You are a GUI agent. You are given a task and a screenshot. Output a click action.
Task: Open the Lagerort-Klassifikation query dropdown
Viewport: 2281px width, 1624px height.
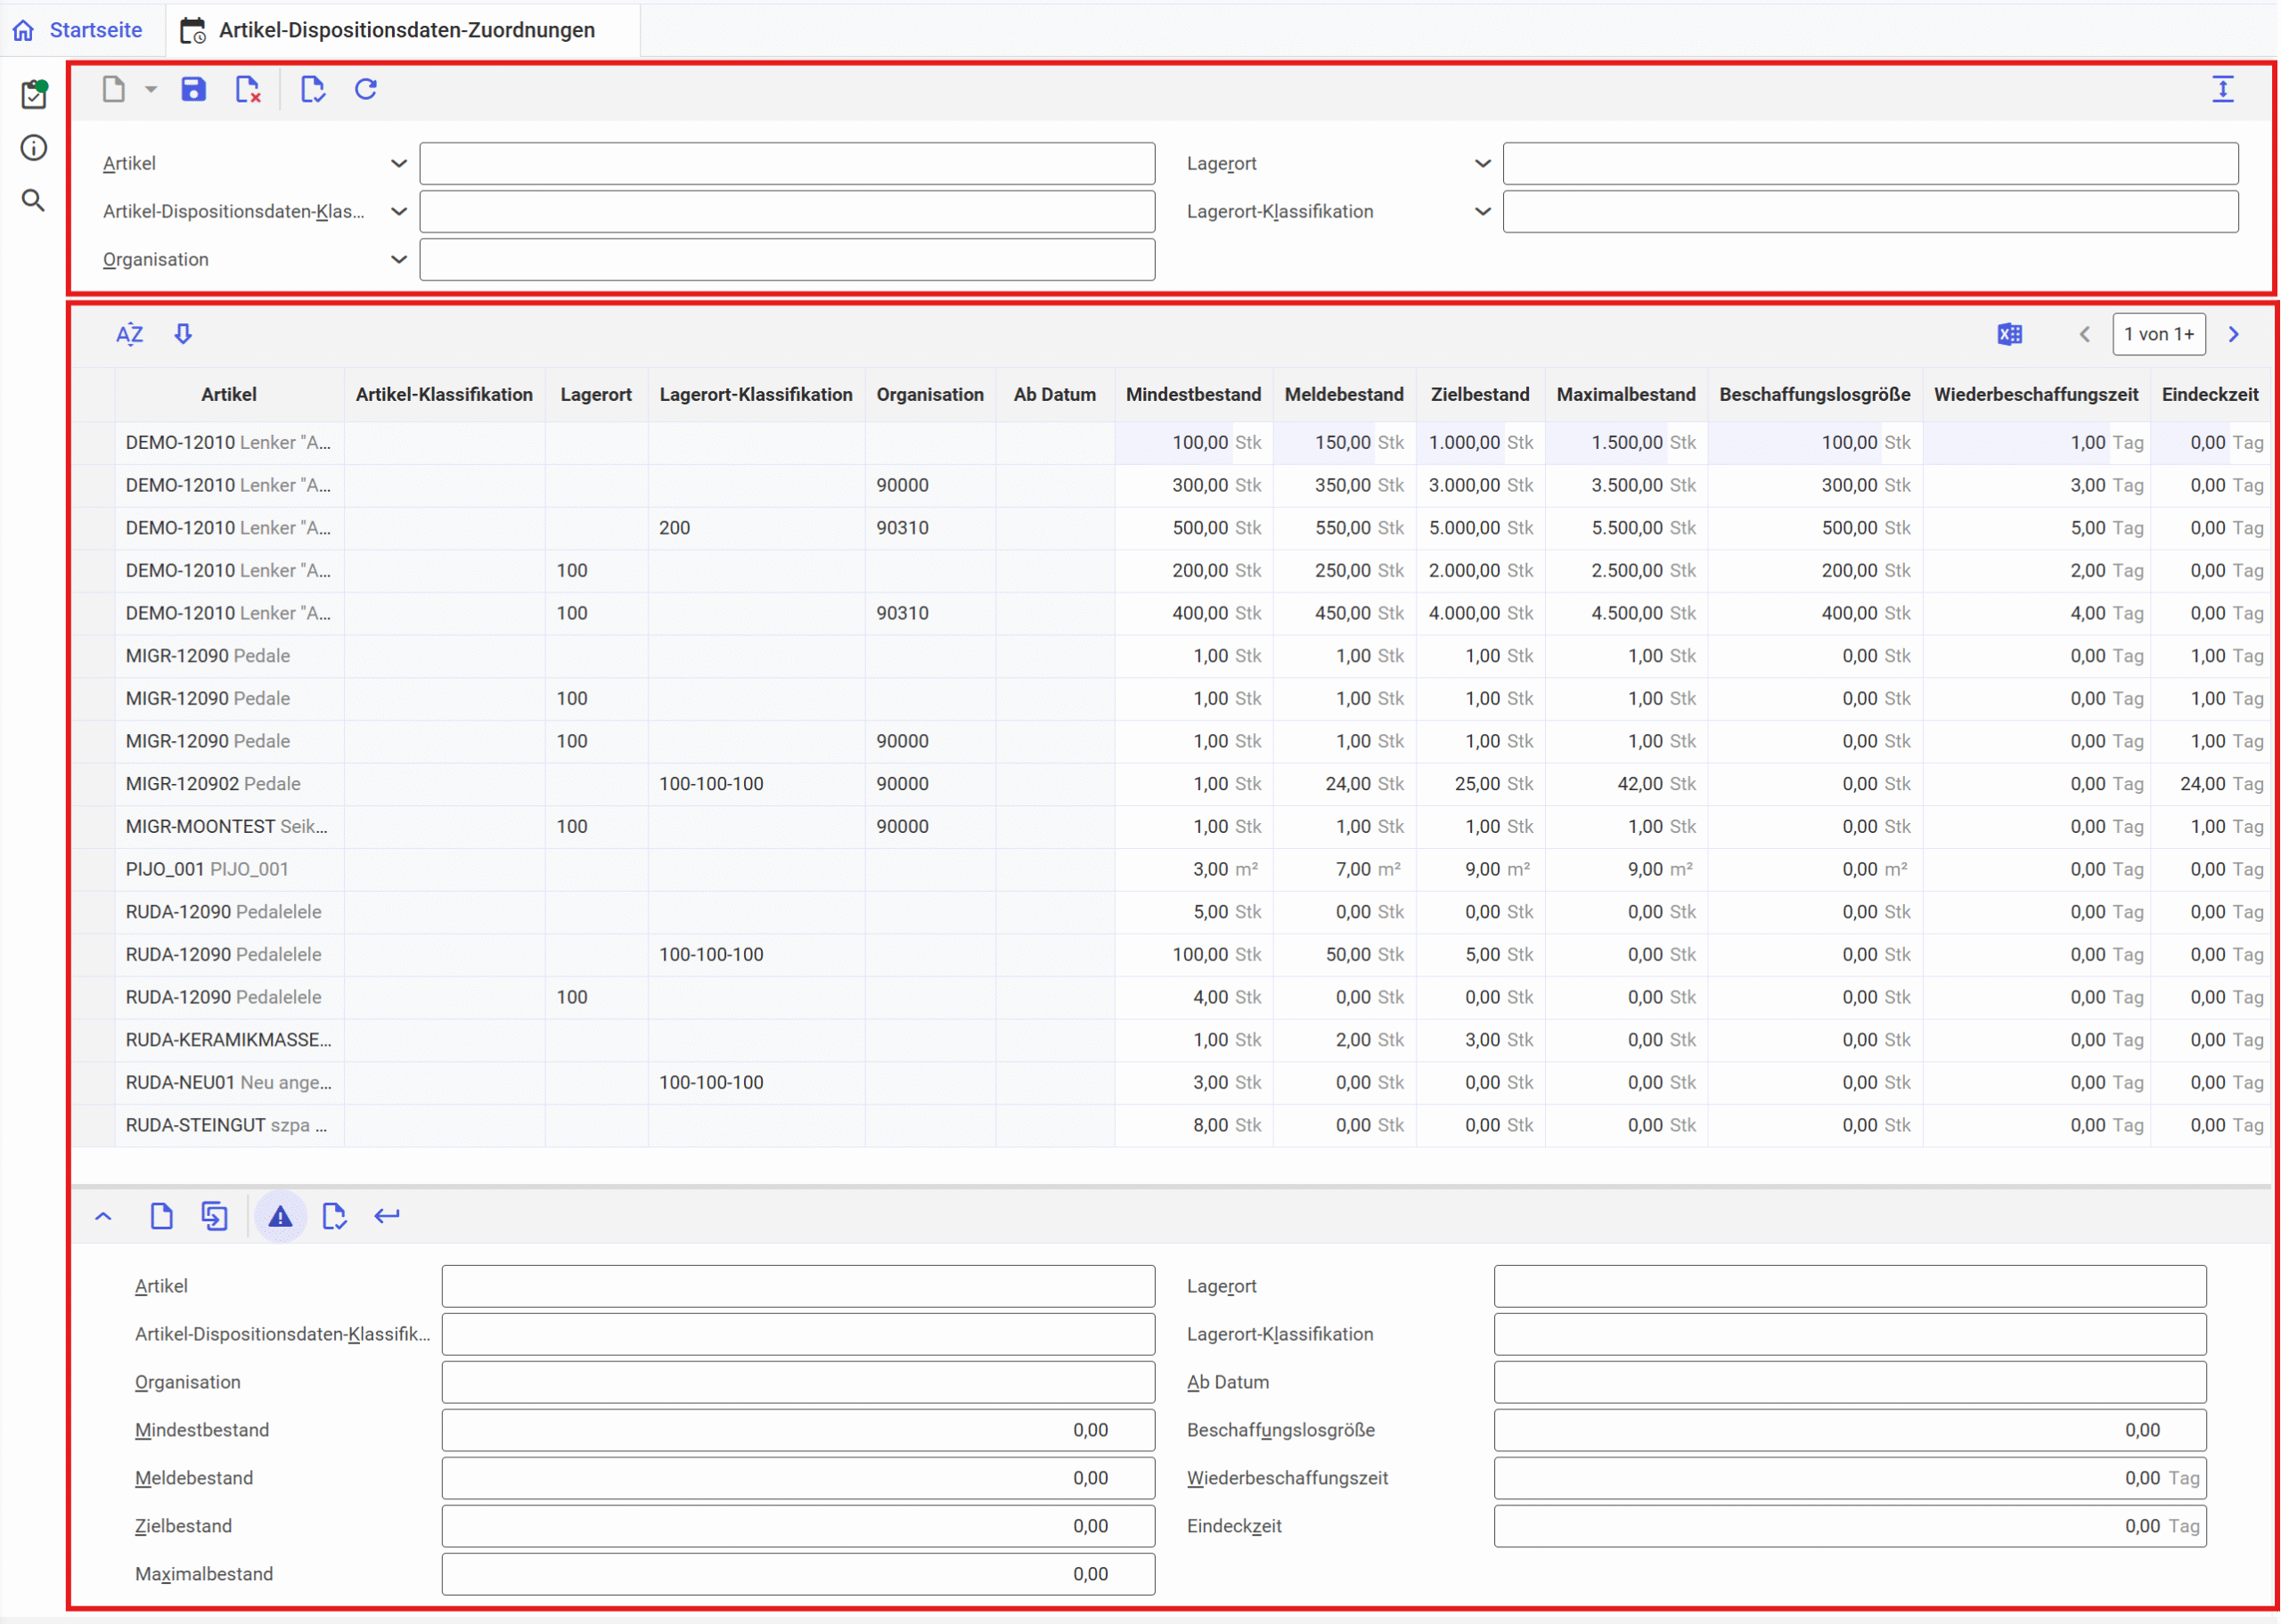(x=1483, y=211)
